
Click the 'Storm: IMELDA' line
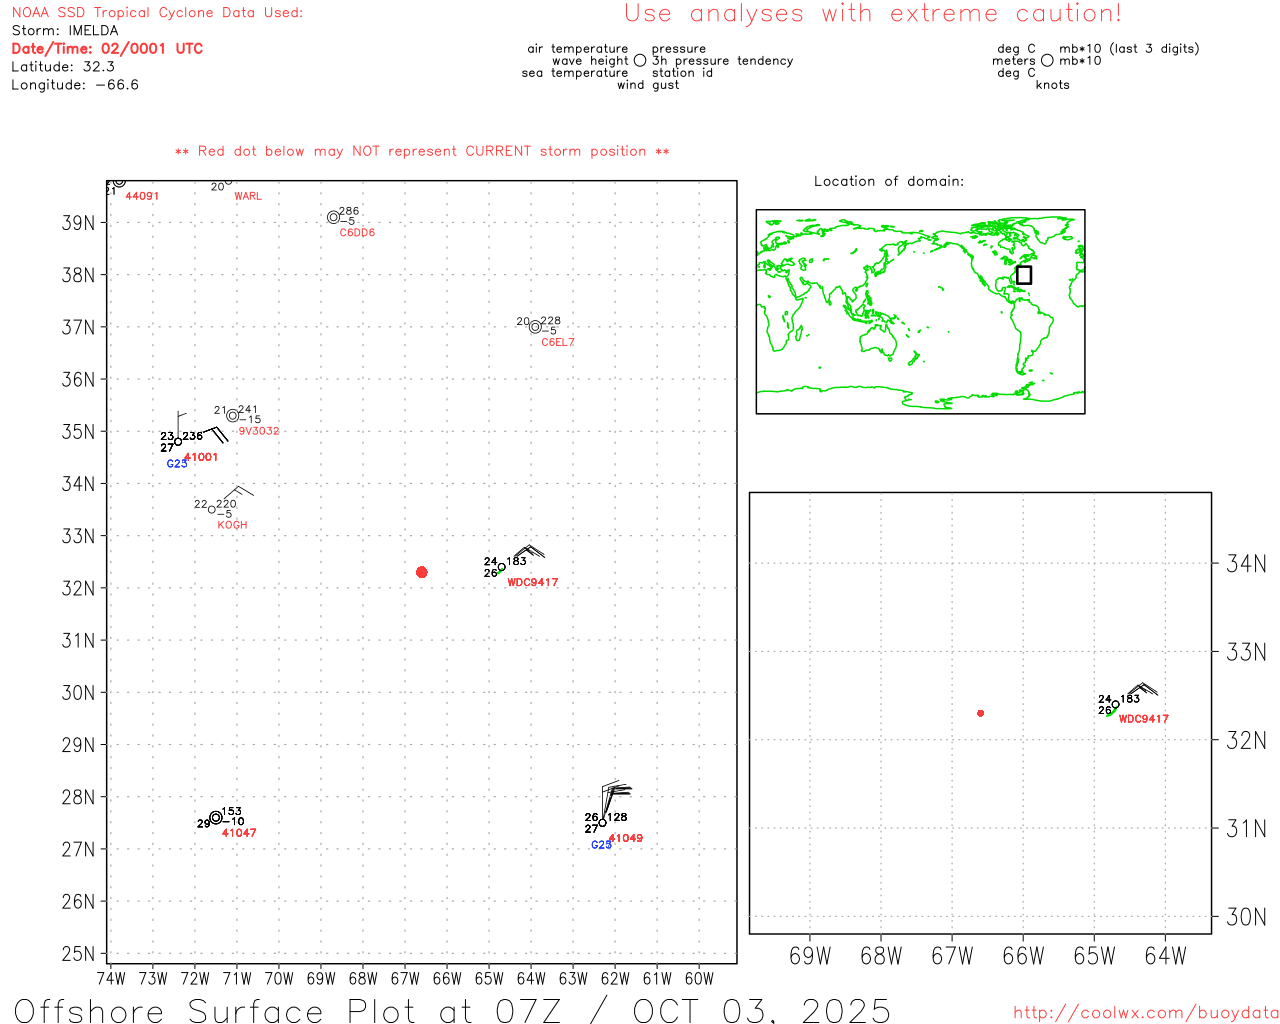coord(65,31)
